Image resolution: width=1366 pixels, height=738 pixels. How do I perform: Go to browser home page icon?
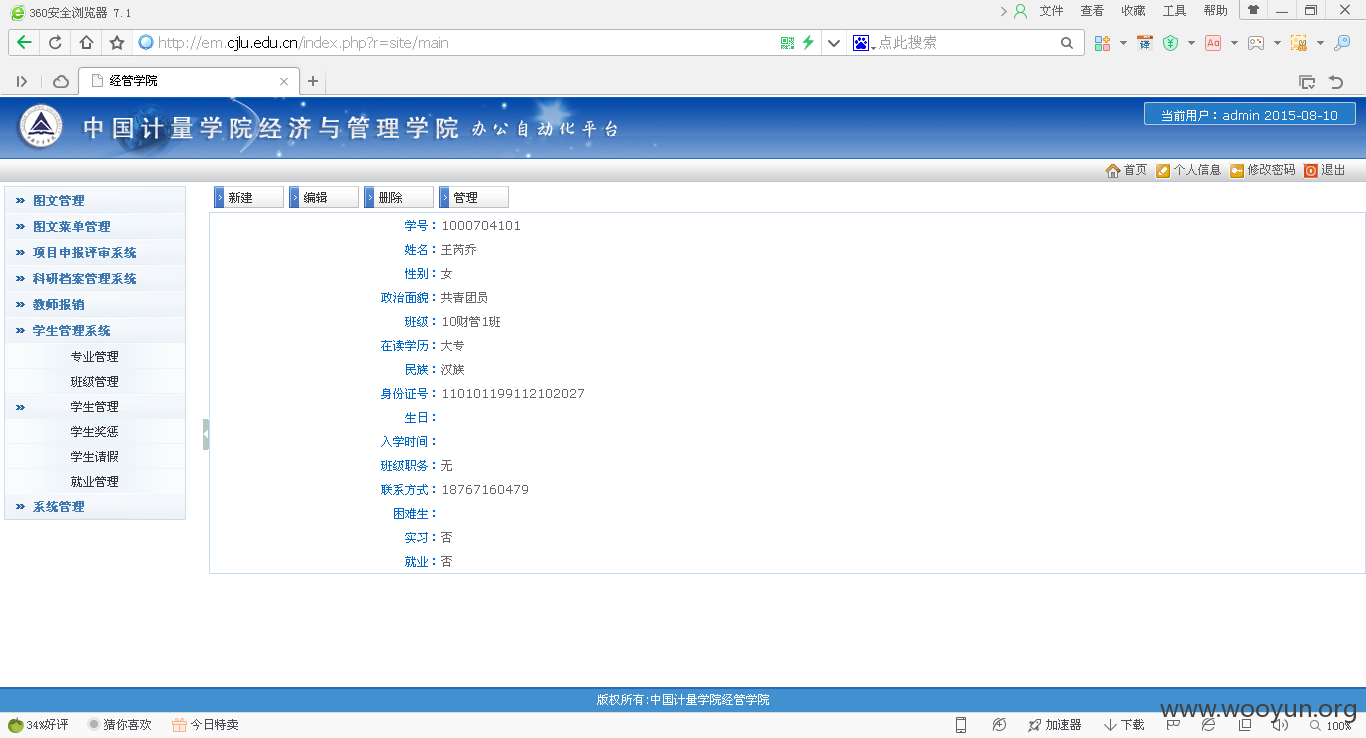(x=86, y=43)
